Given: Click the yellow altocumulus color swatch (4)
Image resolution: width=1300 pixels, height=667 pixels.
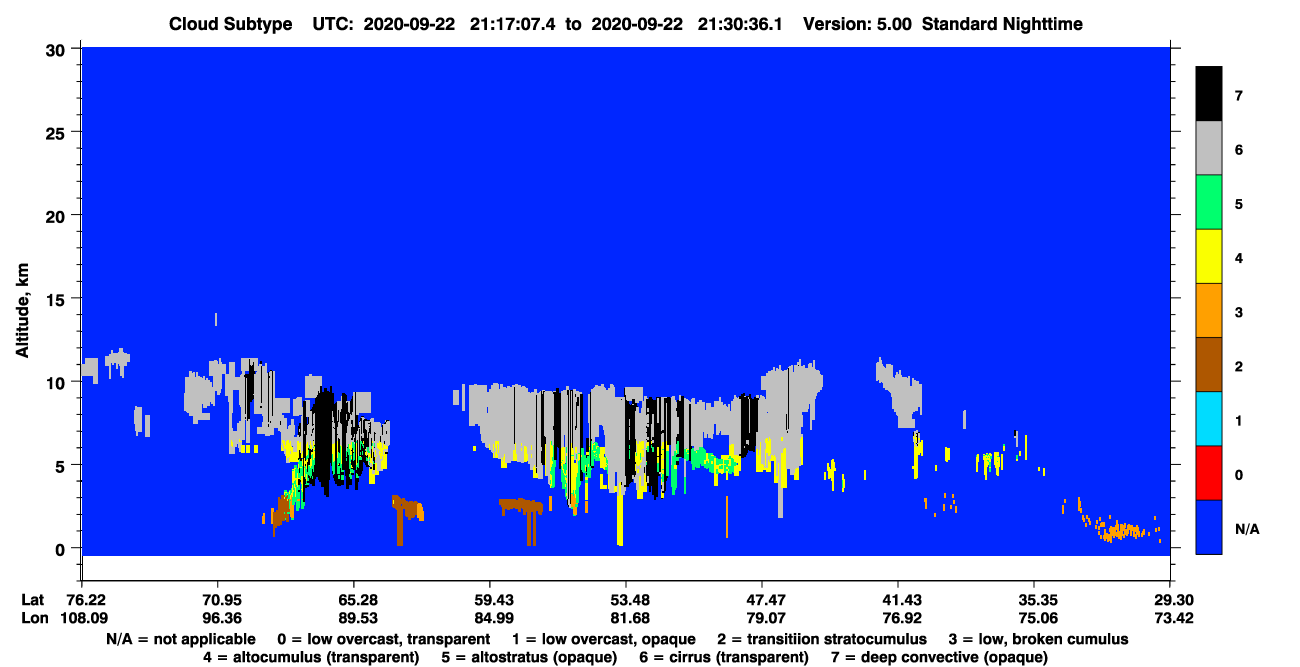Looking at the screenshot, I should click(x=1209, y=256).
